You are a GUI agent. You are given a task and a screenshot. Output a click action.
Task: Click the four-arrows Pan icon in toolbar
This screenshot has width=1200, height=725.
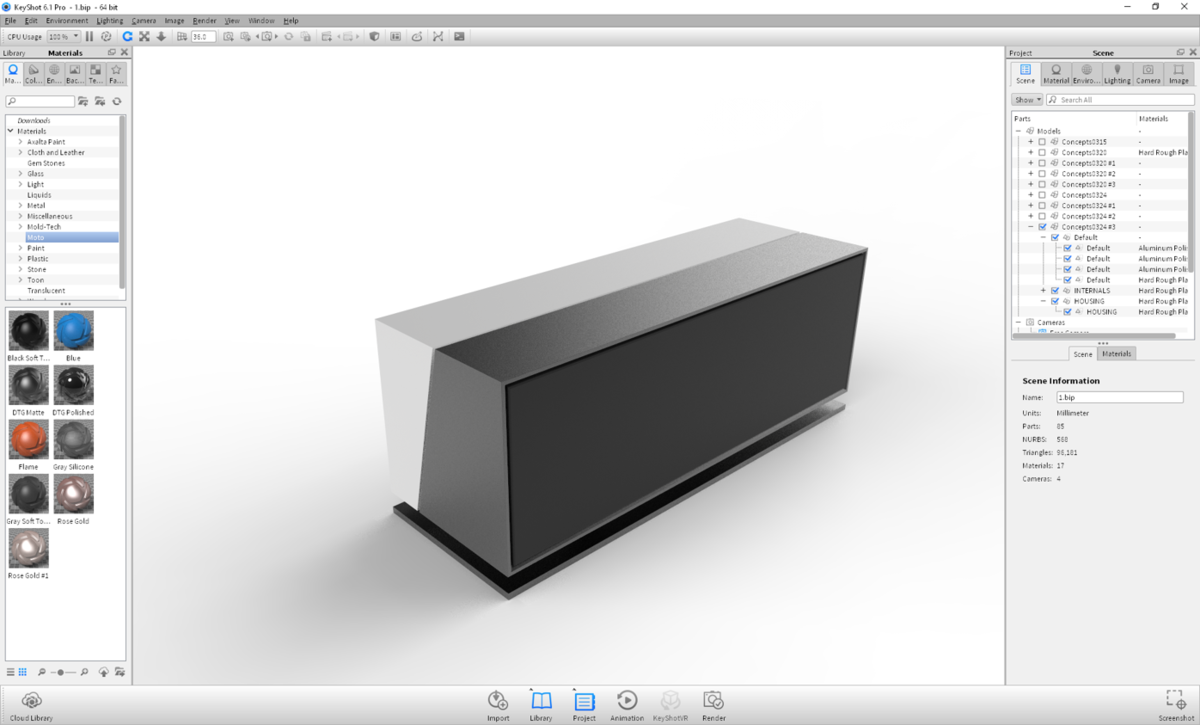tap(144, 36)
